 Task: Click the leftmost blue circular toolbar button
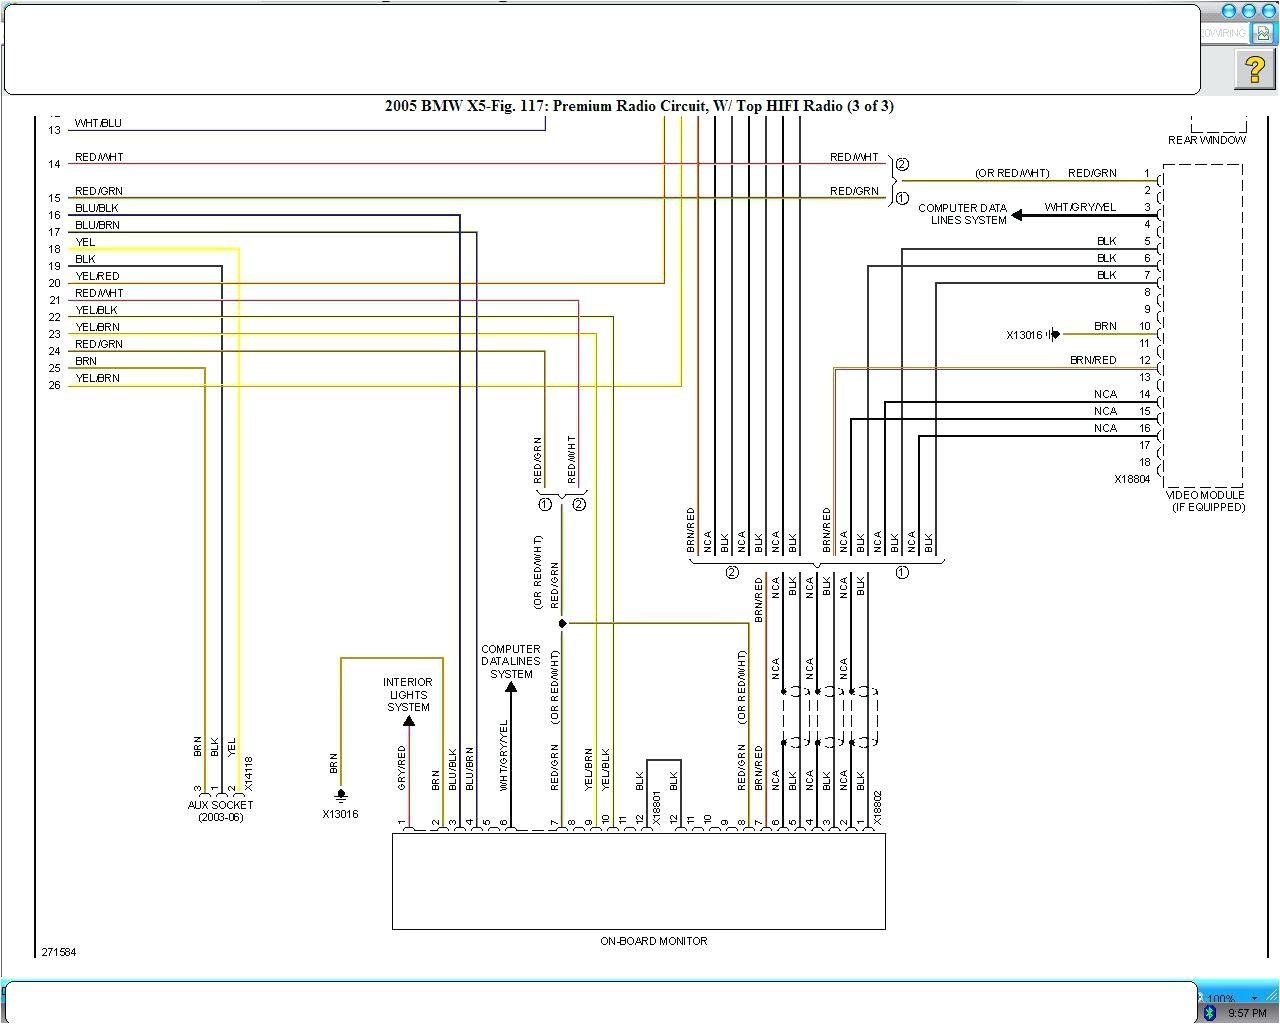tap(1229, 11)
